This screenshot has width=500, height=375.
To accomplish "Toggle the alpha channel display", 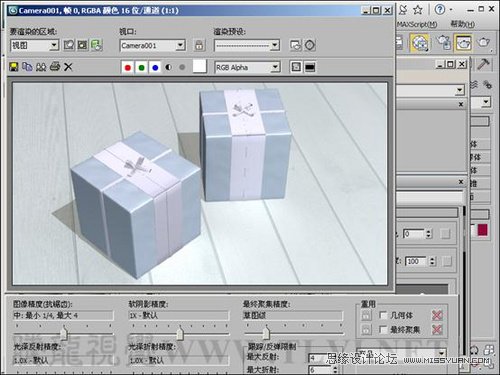I will pyautogui.click(x=168, y=67).
